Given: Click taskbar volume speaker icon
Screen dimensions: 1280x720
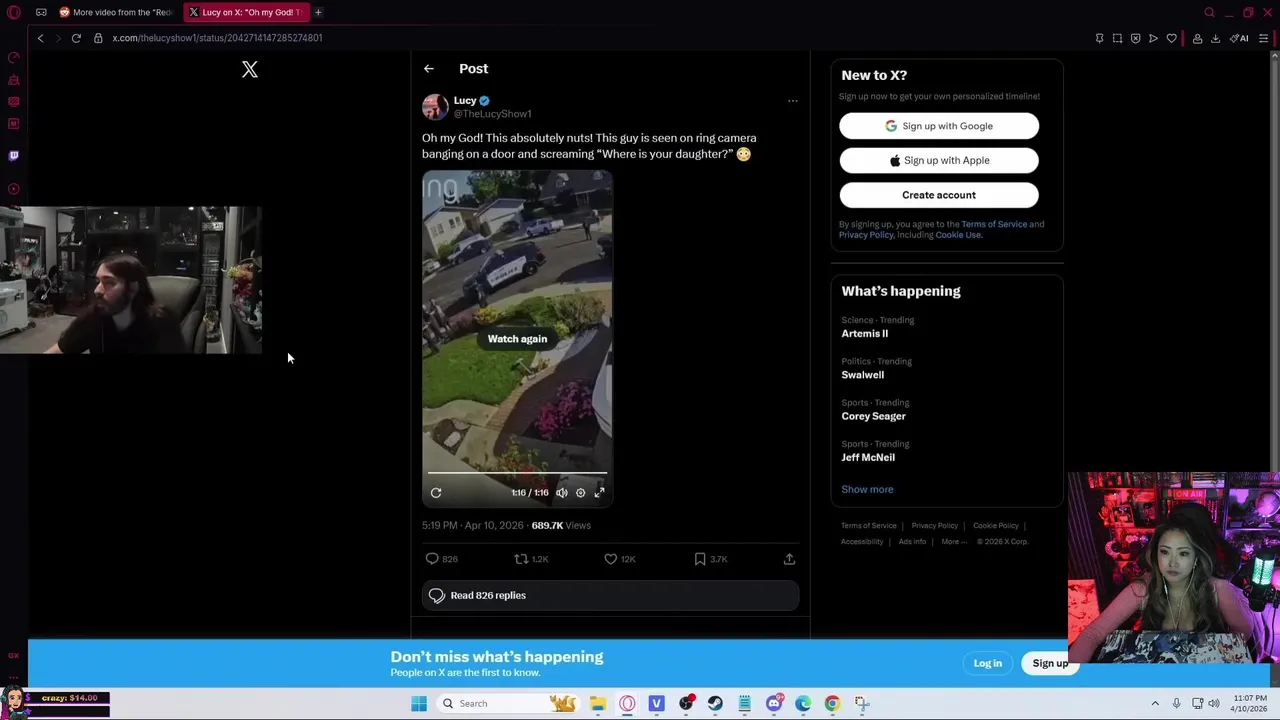Looking at the screenshot, I should pos(1214,703).
